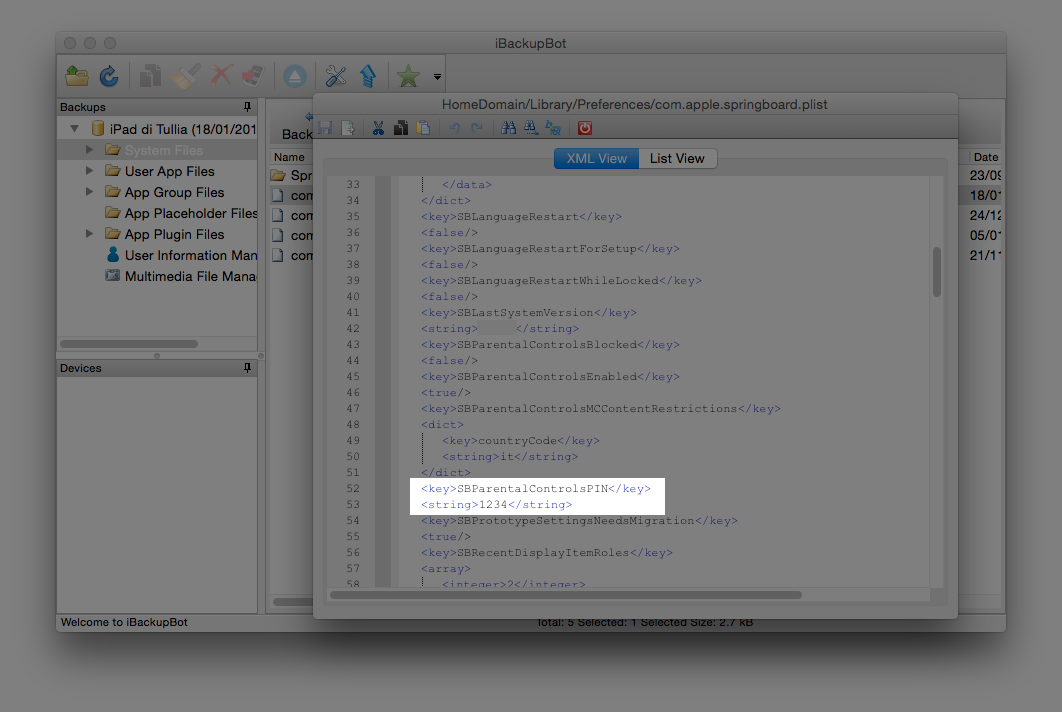Click the Undo arrow in plist editor
Viewport: 1062px width, 712px height.
point(454,128)
